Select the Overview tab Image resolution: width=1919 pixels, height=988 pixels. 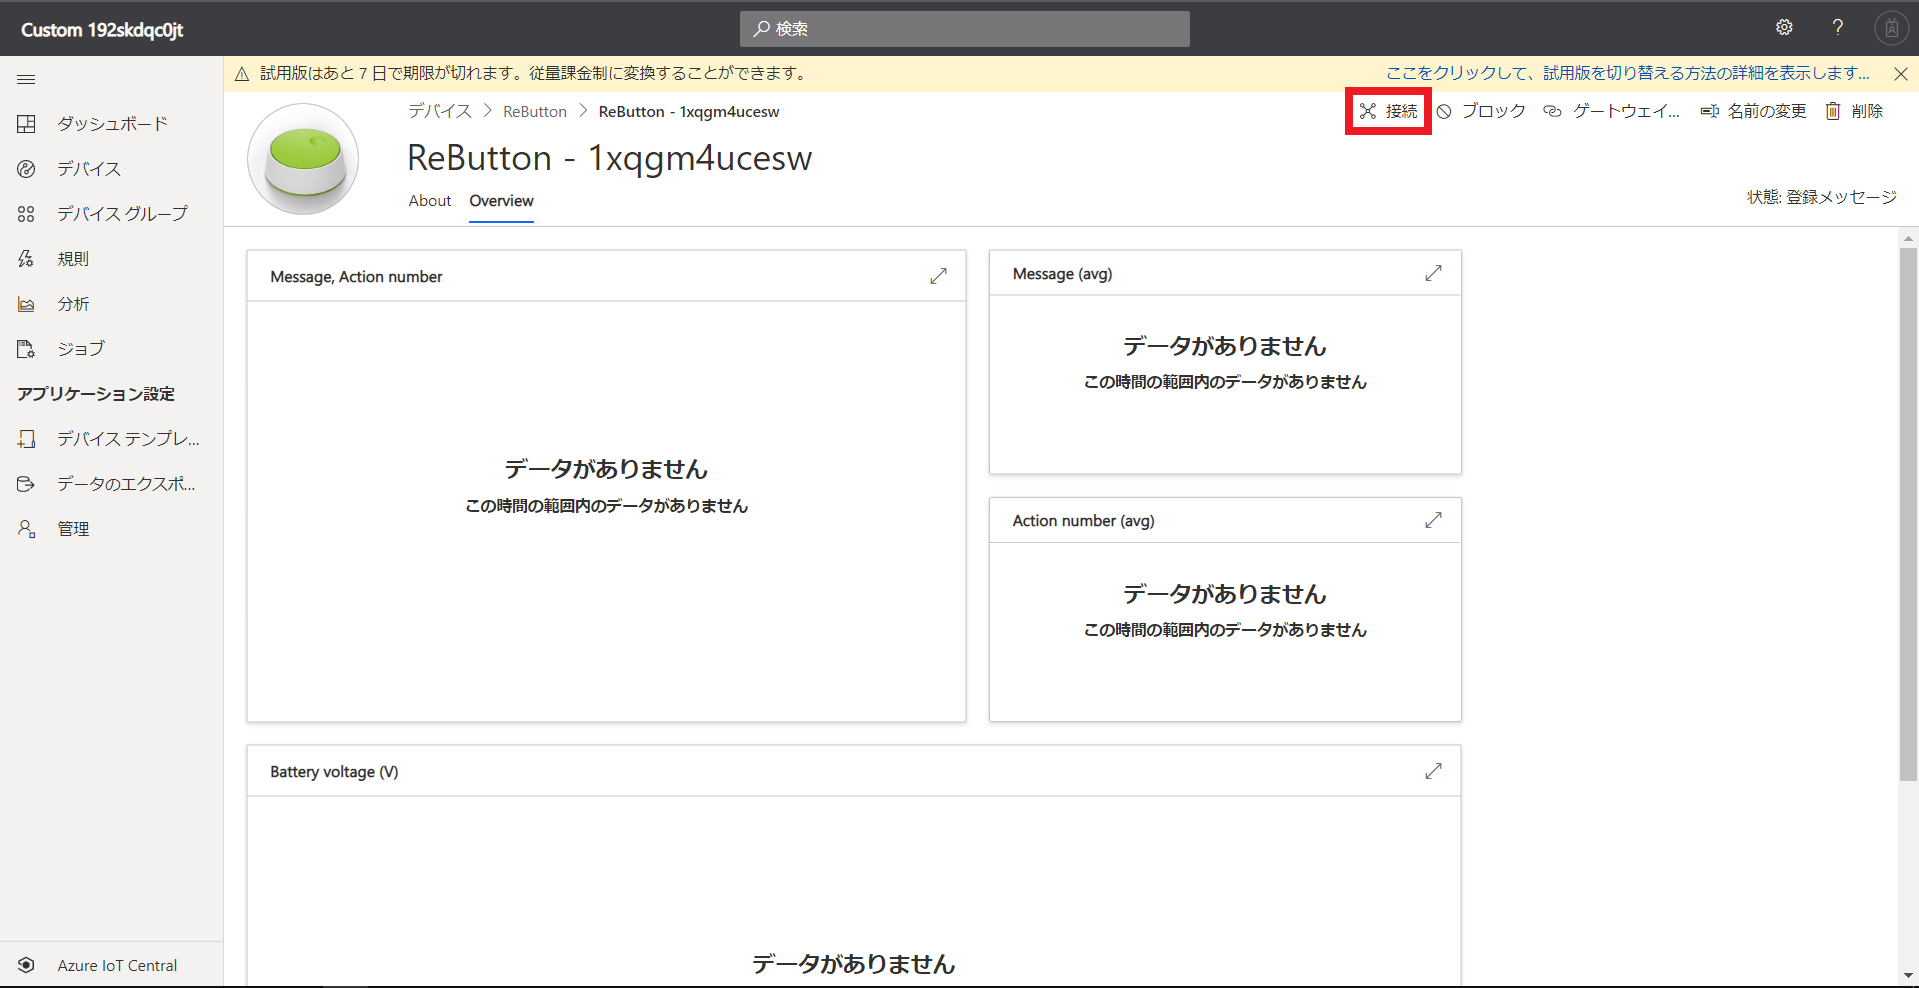click(x=501, y=201)
